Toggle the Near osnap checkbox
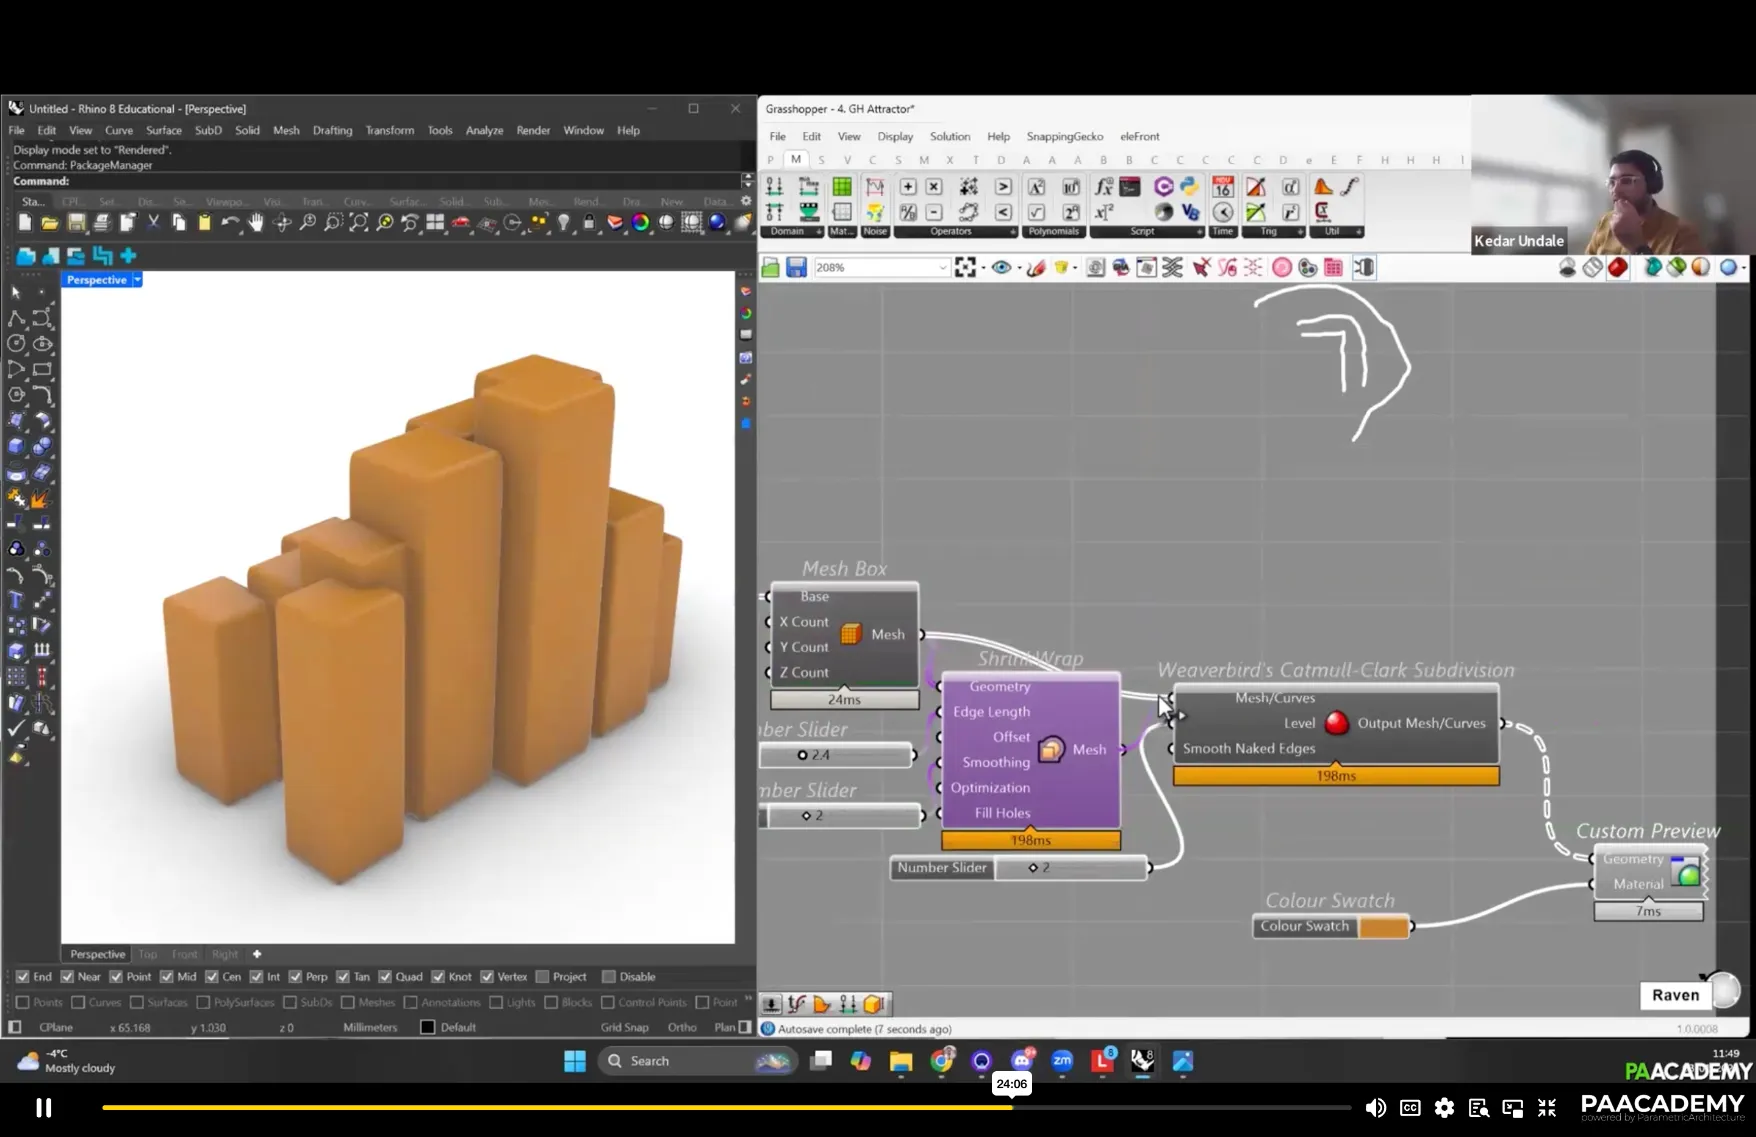The width and height of the screenshot is (1756, 1137). [67, 977]
